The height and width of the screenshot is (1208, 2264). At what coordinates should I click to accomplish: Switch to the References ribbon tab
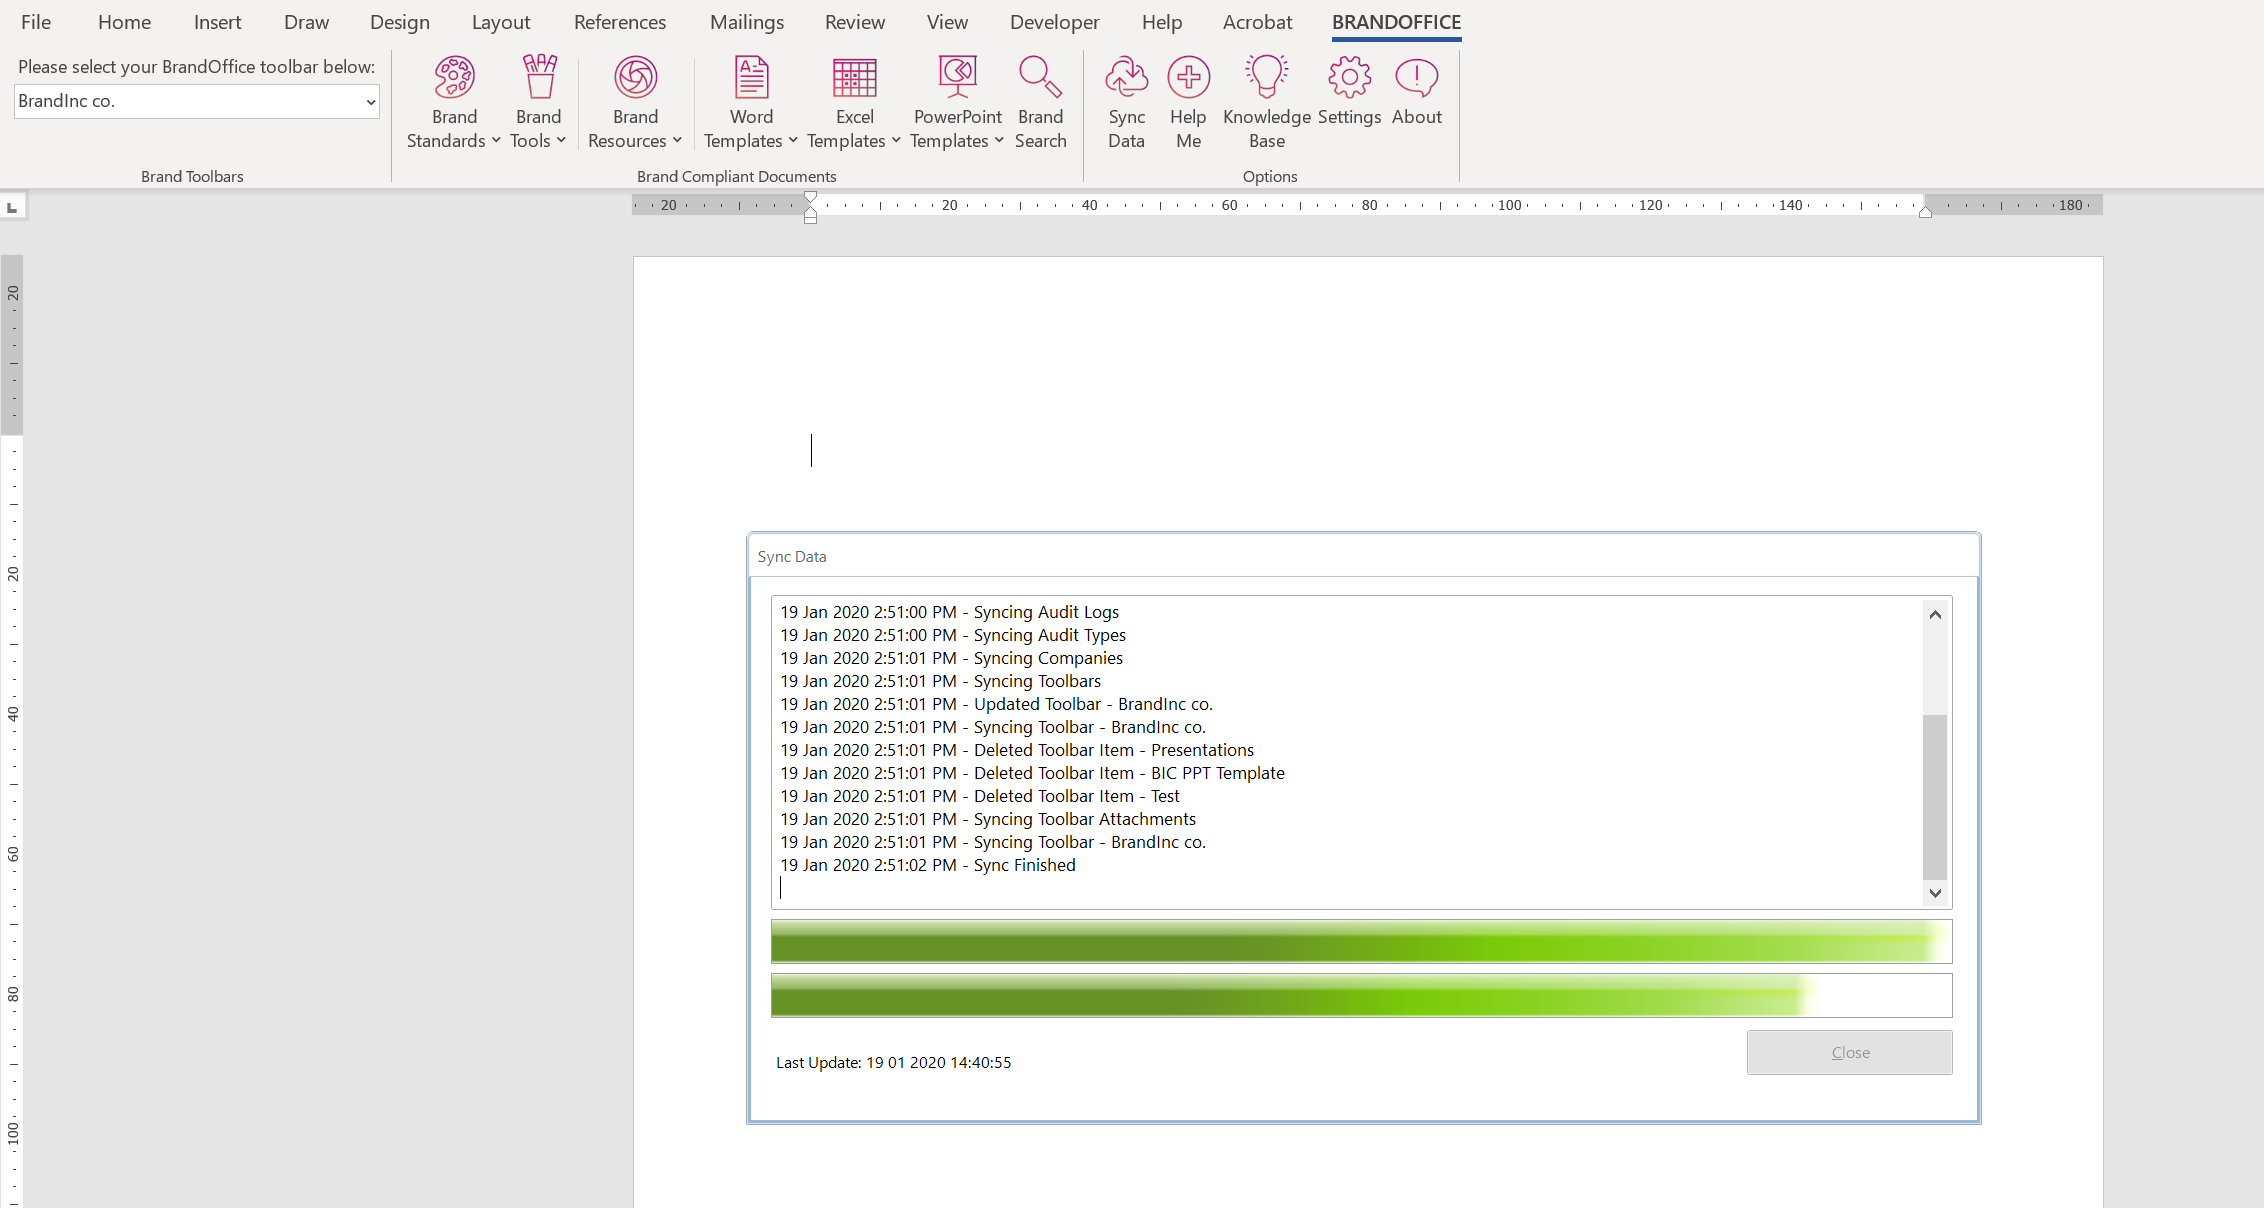click(x=619, y=22)
